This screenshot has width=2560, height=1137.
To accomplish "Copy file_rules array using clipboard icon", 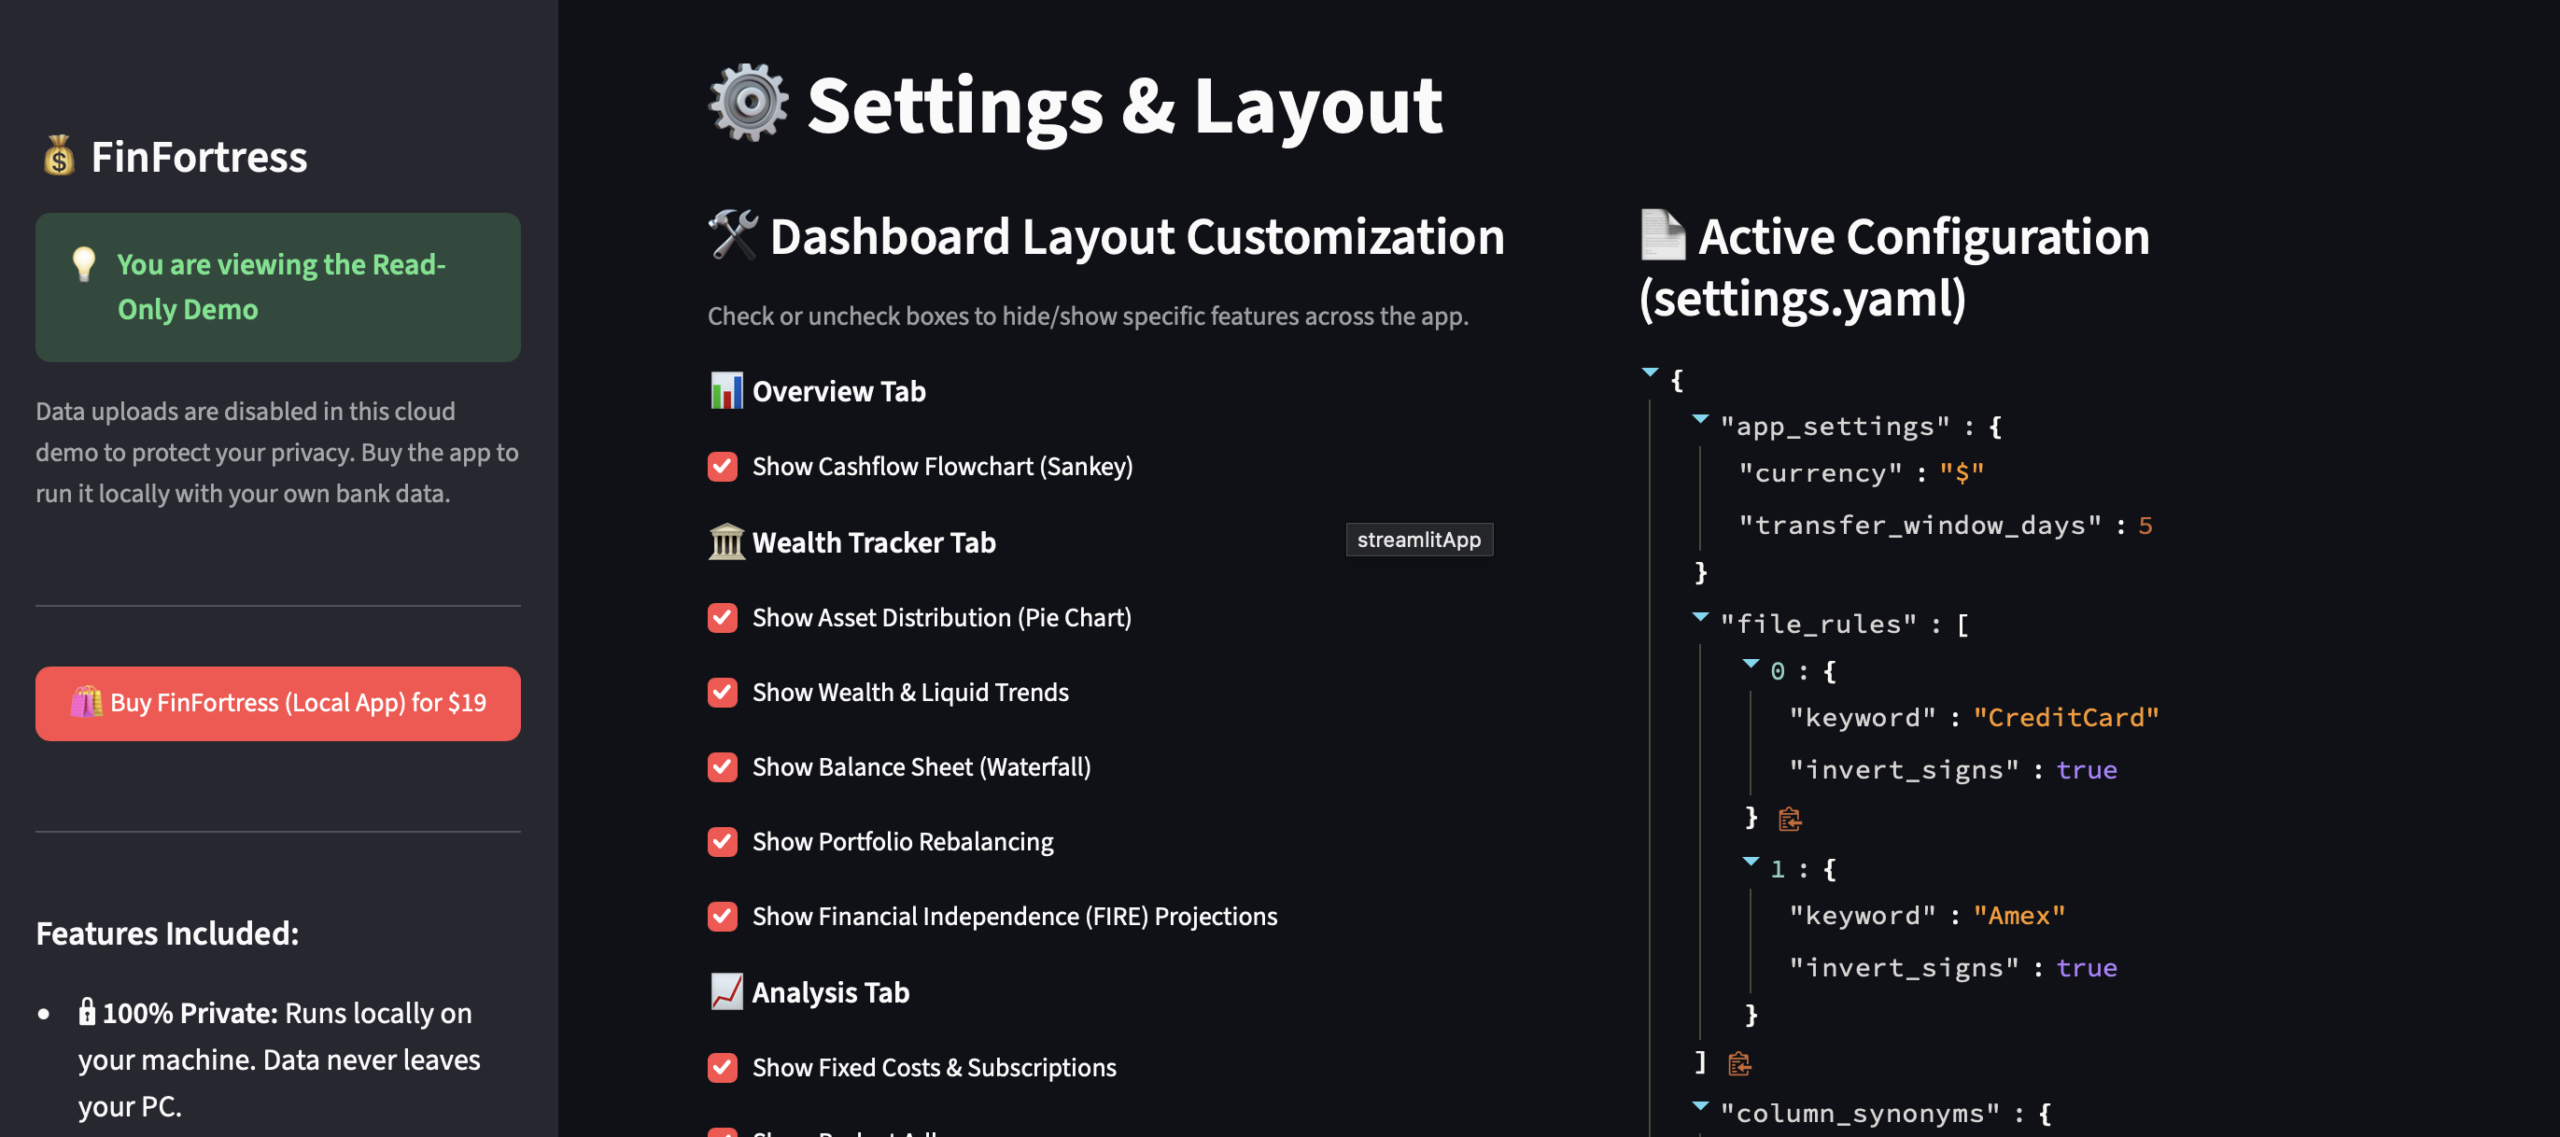I will pos(1739,1063).
